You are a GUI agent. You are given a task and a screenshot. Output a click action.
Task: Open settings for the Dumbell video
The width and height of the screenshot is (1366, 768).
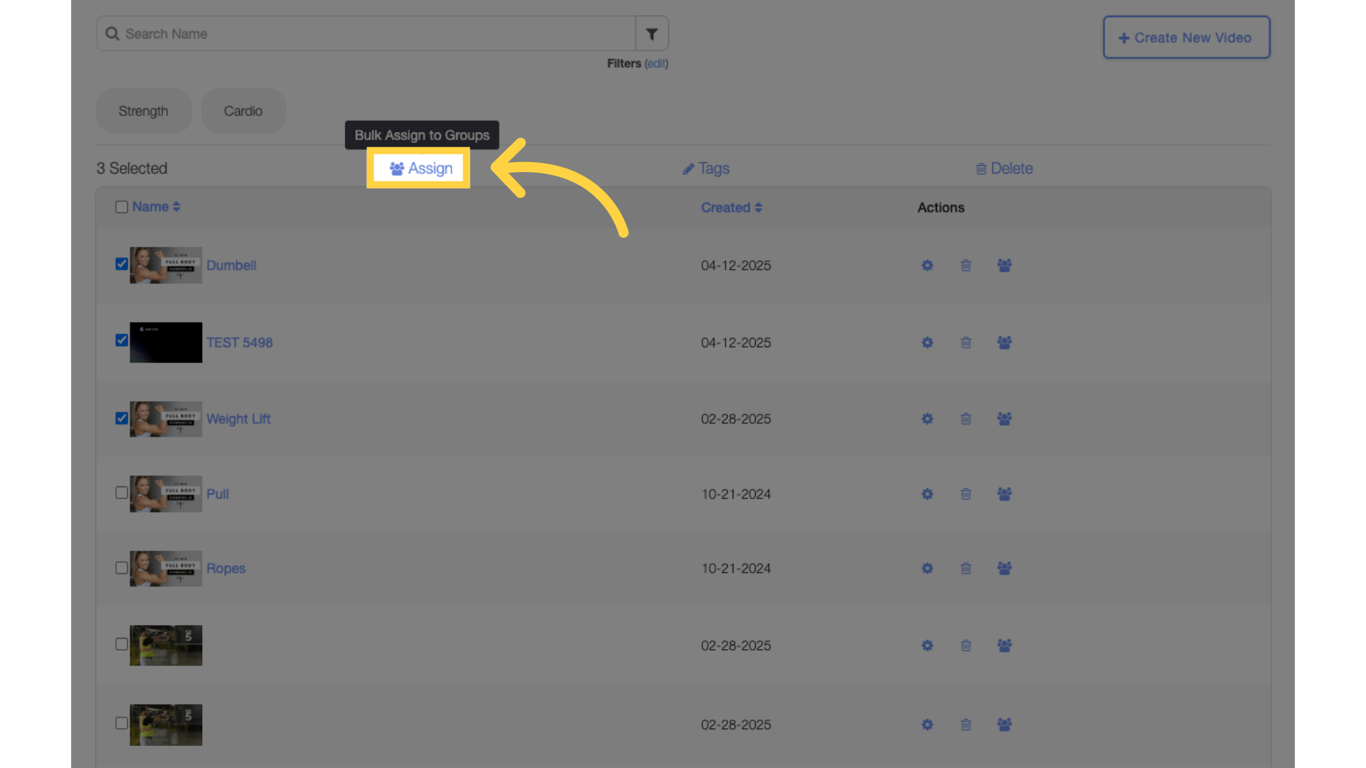click(927, 265)
